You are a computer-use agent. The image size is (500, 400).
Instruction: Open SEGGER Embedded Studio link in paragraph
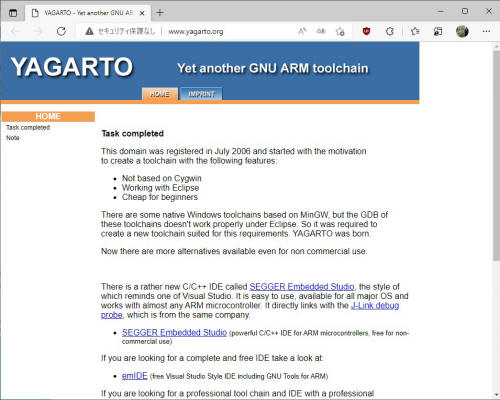click(x=302, y=287)
